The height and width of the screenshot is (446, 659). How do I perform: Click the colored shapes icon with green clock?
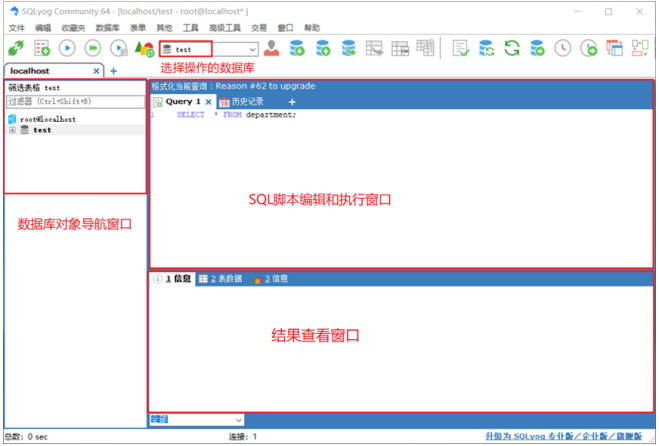[x=144, y=49]
